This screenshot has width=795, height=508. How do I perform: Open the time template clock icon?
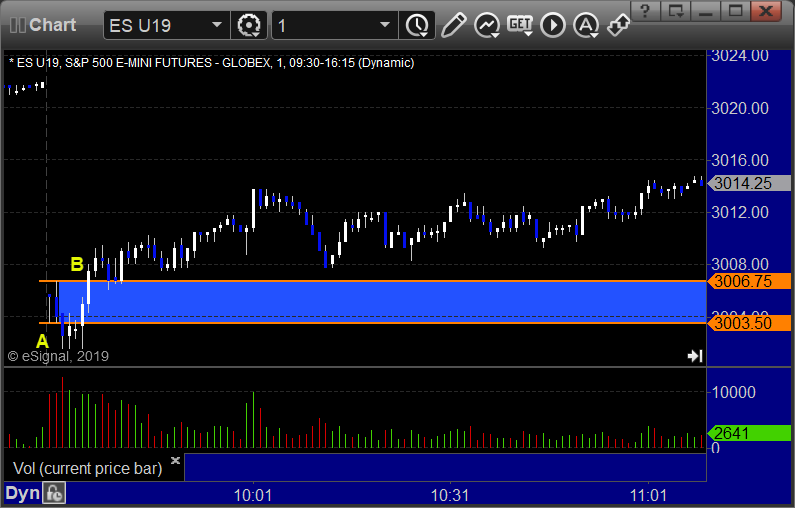417,25
